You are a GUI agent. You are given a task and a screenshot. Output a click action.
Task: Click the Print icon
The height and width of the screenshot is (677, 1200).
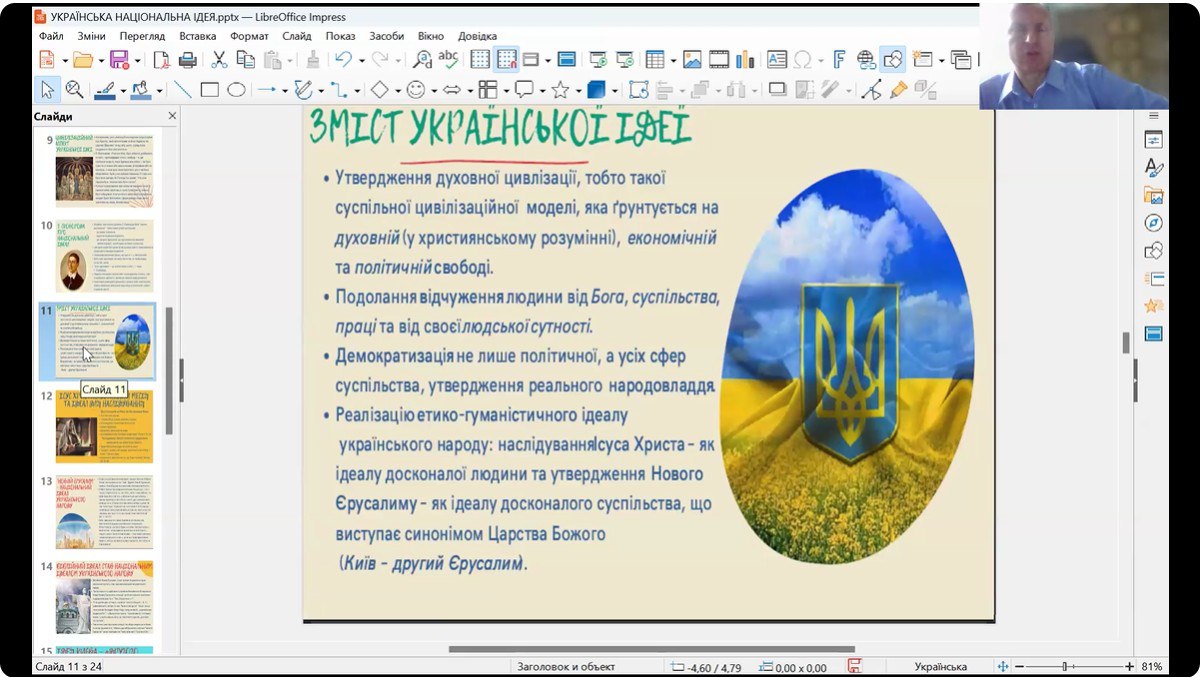click(187, 60)
